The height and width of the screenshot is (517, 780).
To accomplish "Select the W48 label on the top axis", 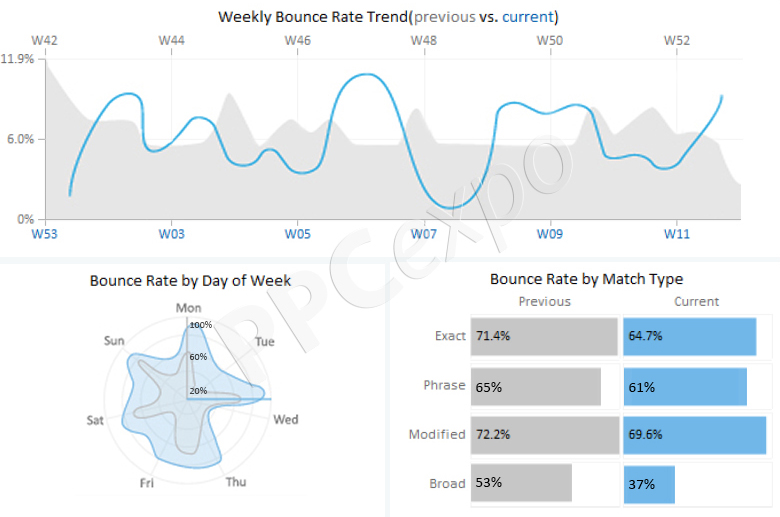I will 424,40.
